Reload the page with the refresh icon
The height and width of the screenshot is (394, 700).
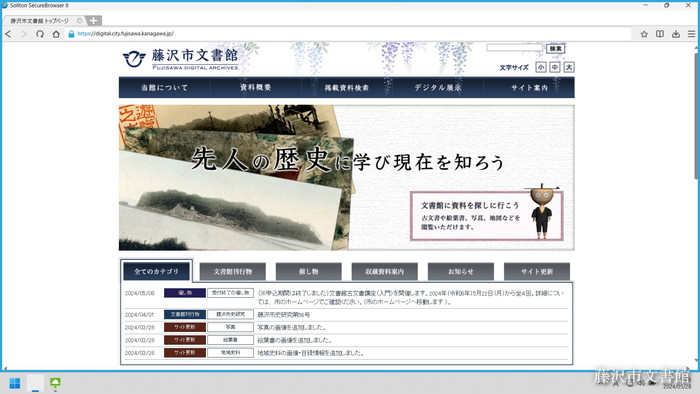point(40,34)
